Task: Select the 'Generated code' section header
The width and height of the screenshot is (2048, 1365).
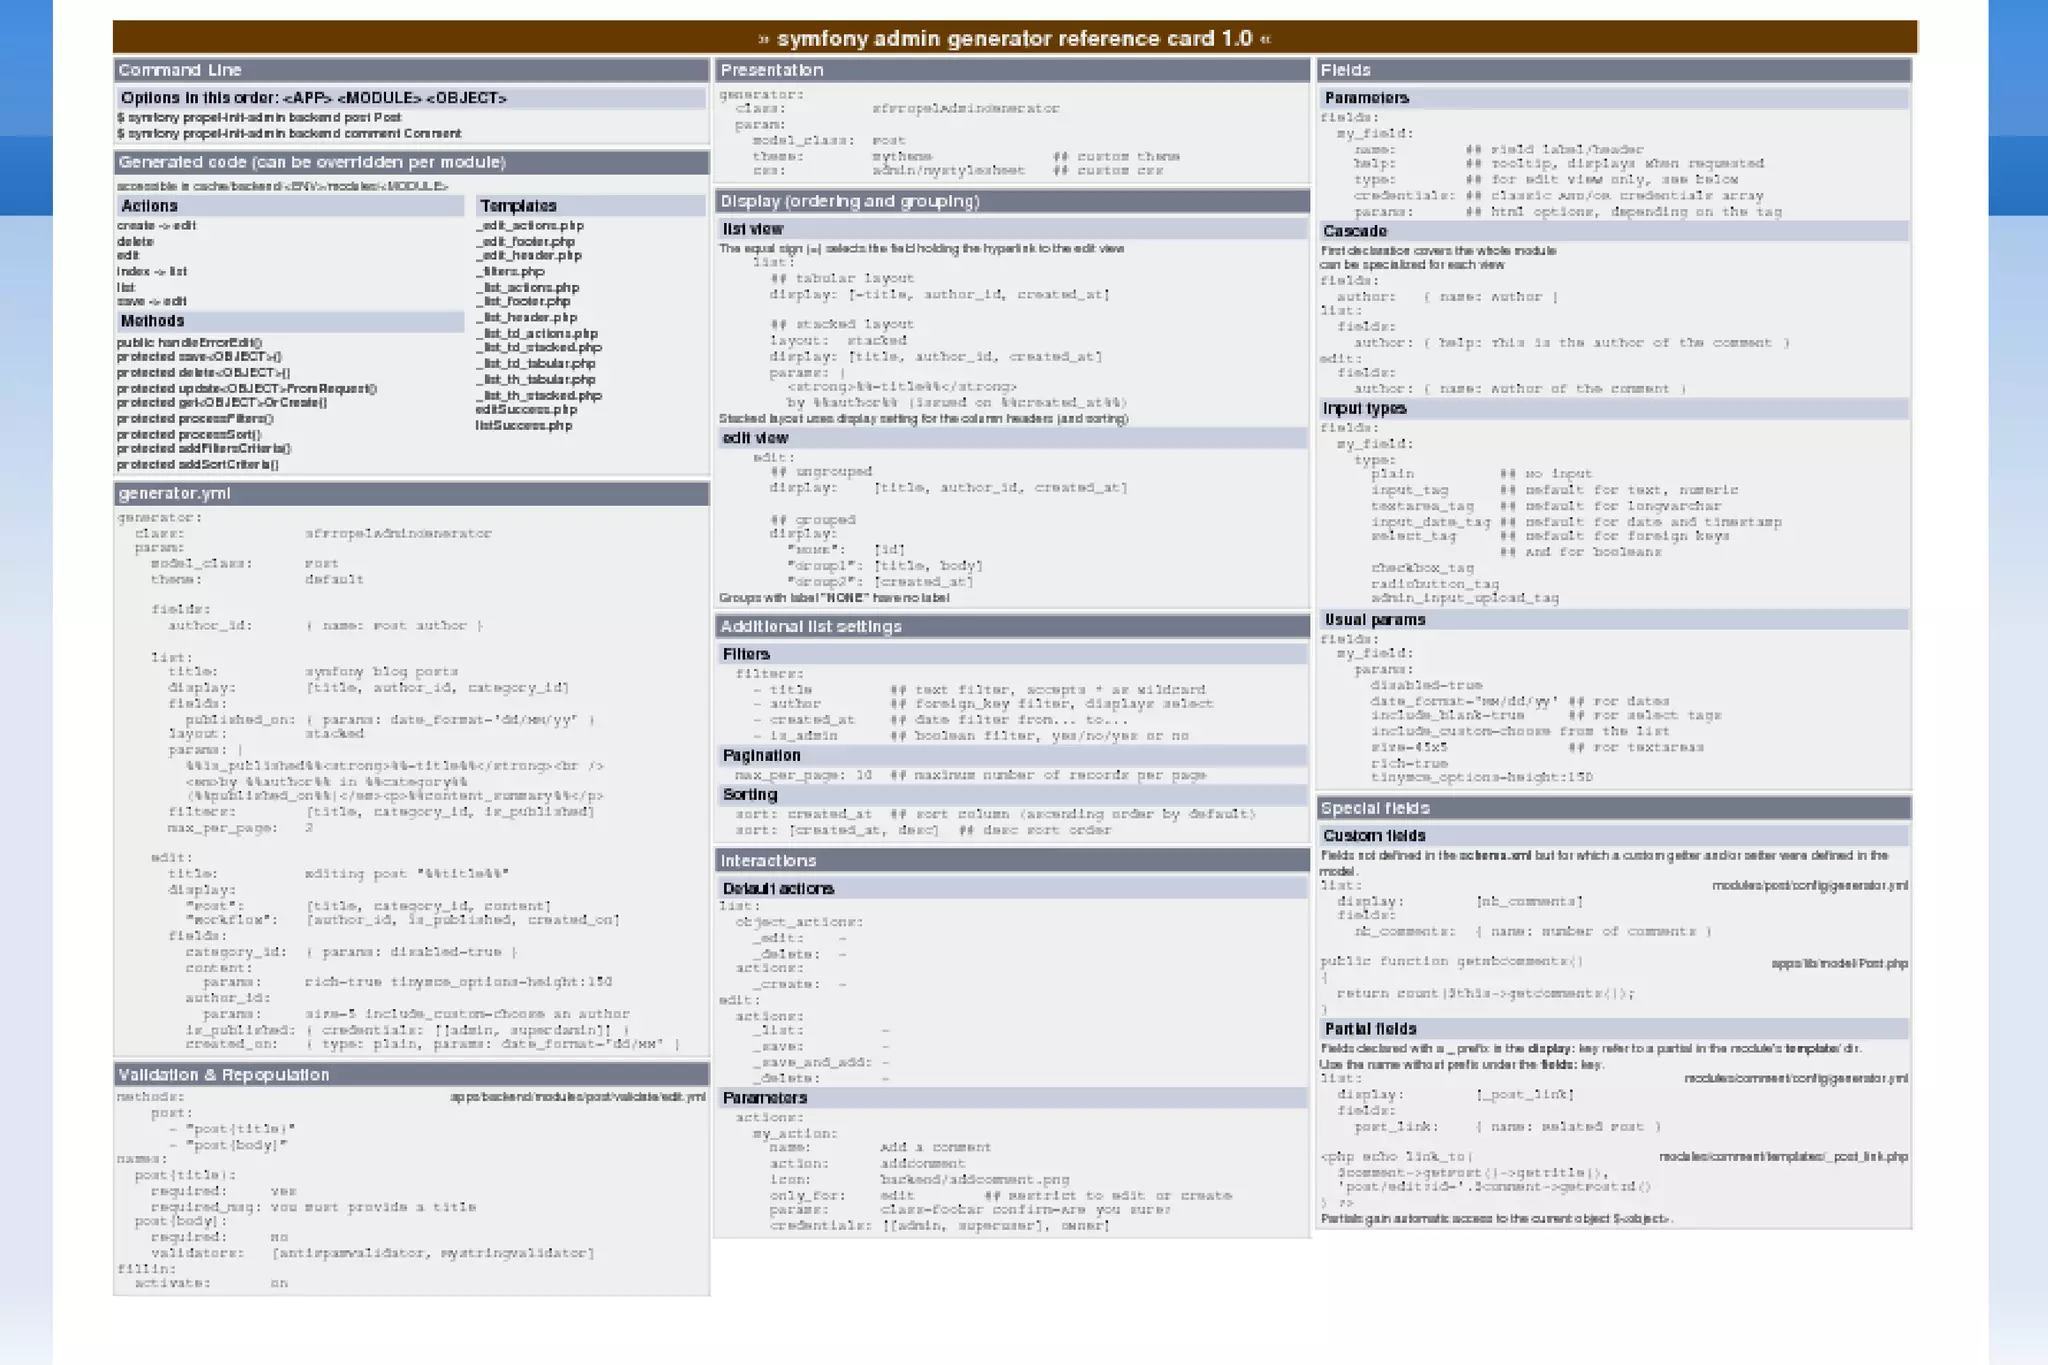Action: [411, 162]
